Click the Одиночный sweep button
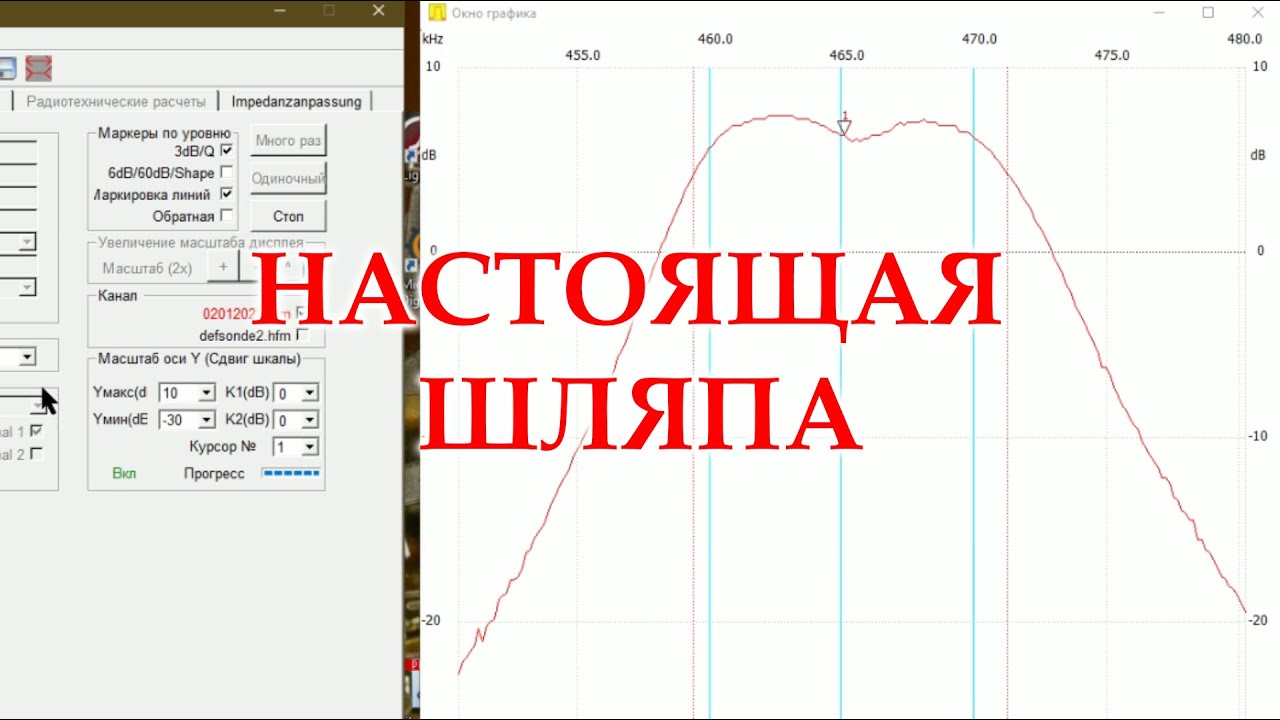The image size is (1280, 720). click(x=288, y=179)
